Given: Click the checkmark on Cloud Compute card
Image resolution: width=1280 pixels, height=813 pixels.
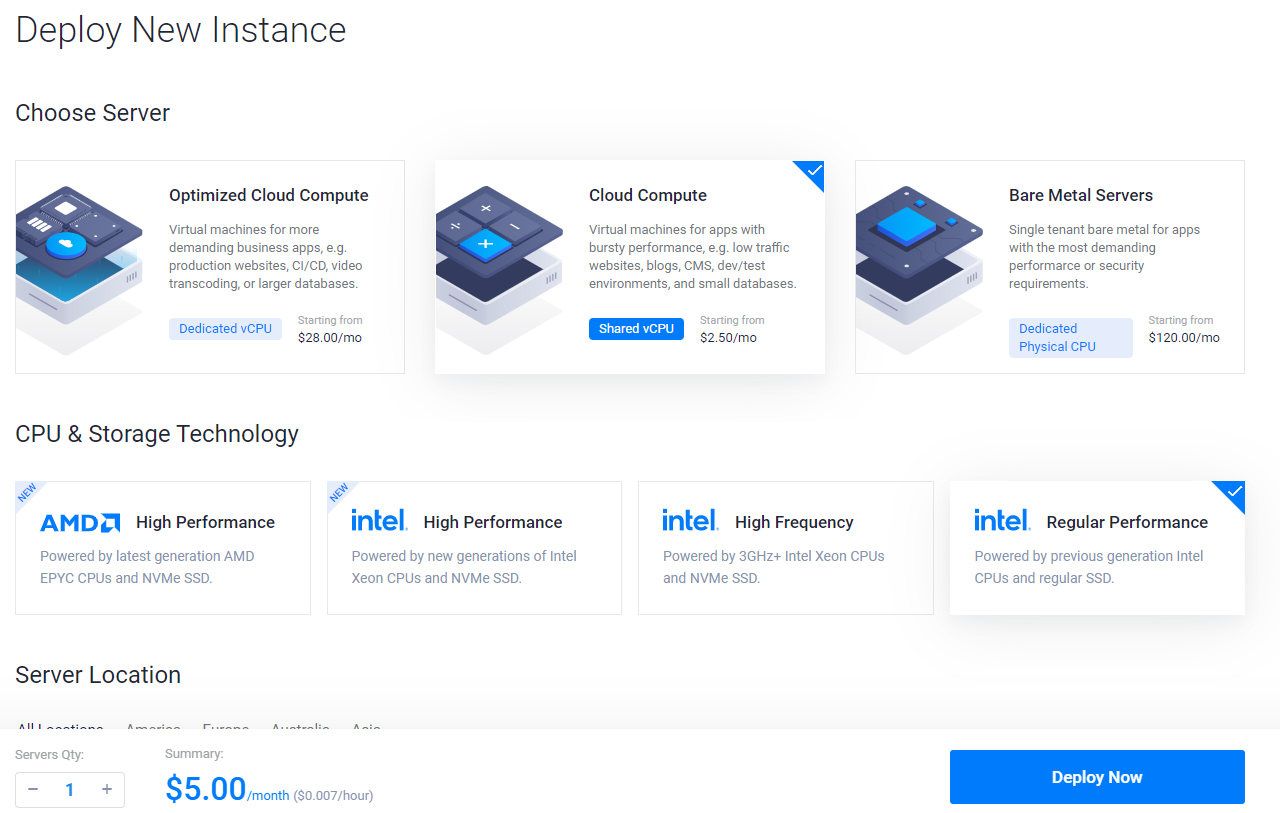Looking at the screenshot, I should click(x=814, y=172).
